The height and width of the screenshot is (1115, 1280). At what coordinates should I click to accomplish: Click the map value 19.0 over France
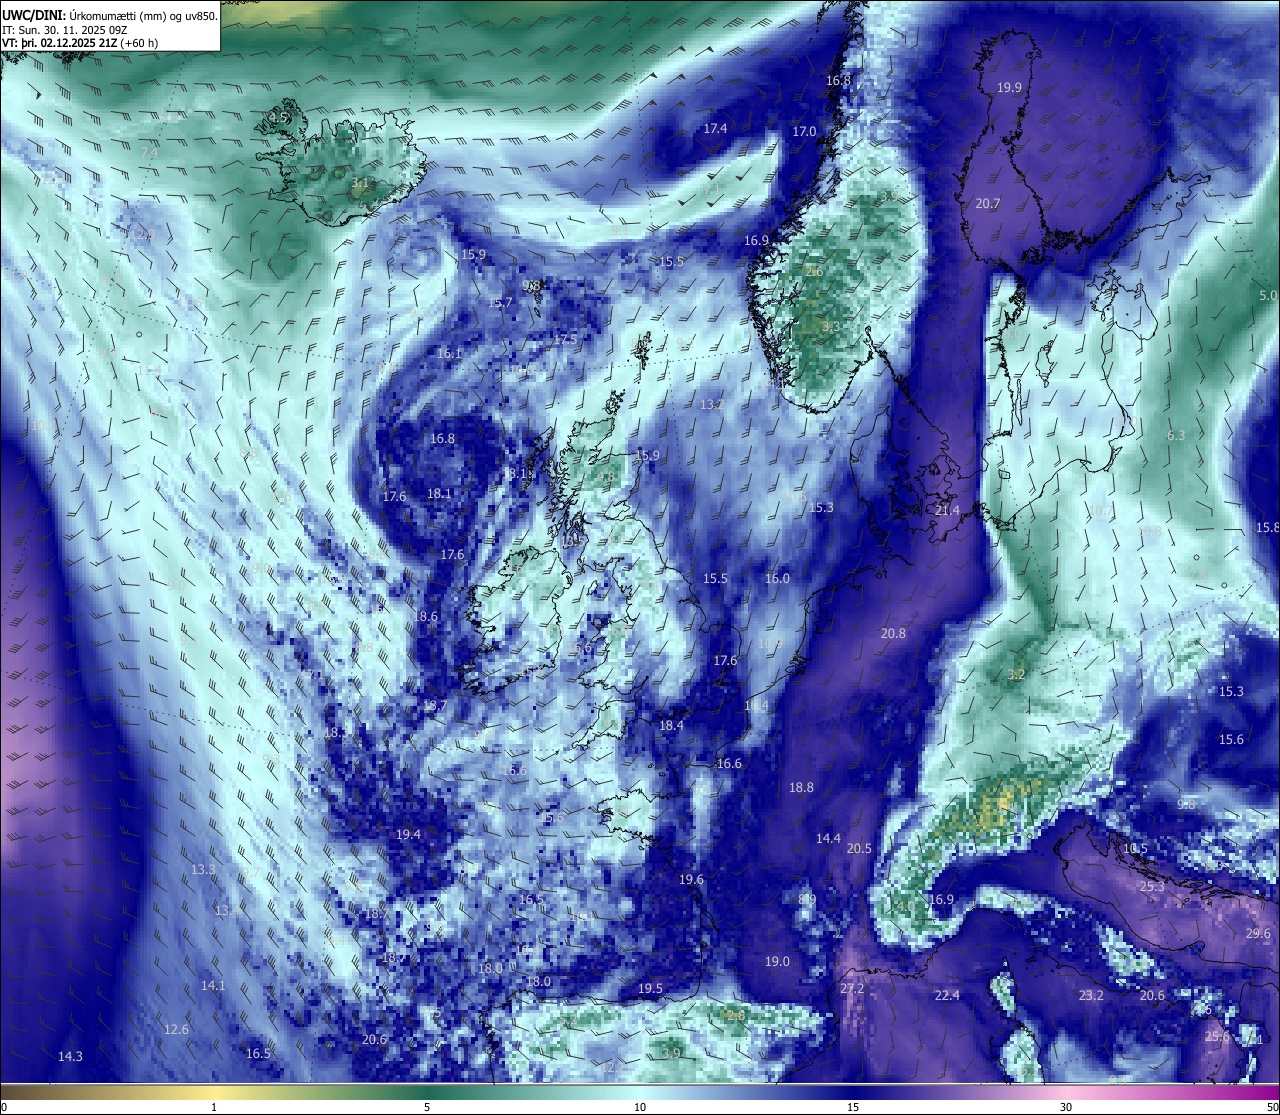777,962
